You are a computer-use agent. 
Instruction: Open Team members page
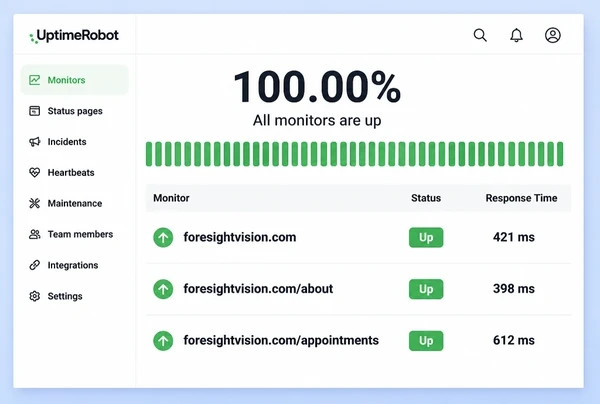coord(80,234)
